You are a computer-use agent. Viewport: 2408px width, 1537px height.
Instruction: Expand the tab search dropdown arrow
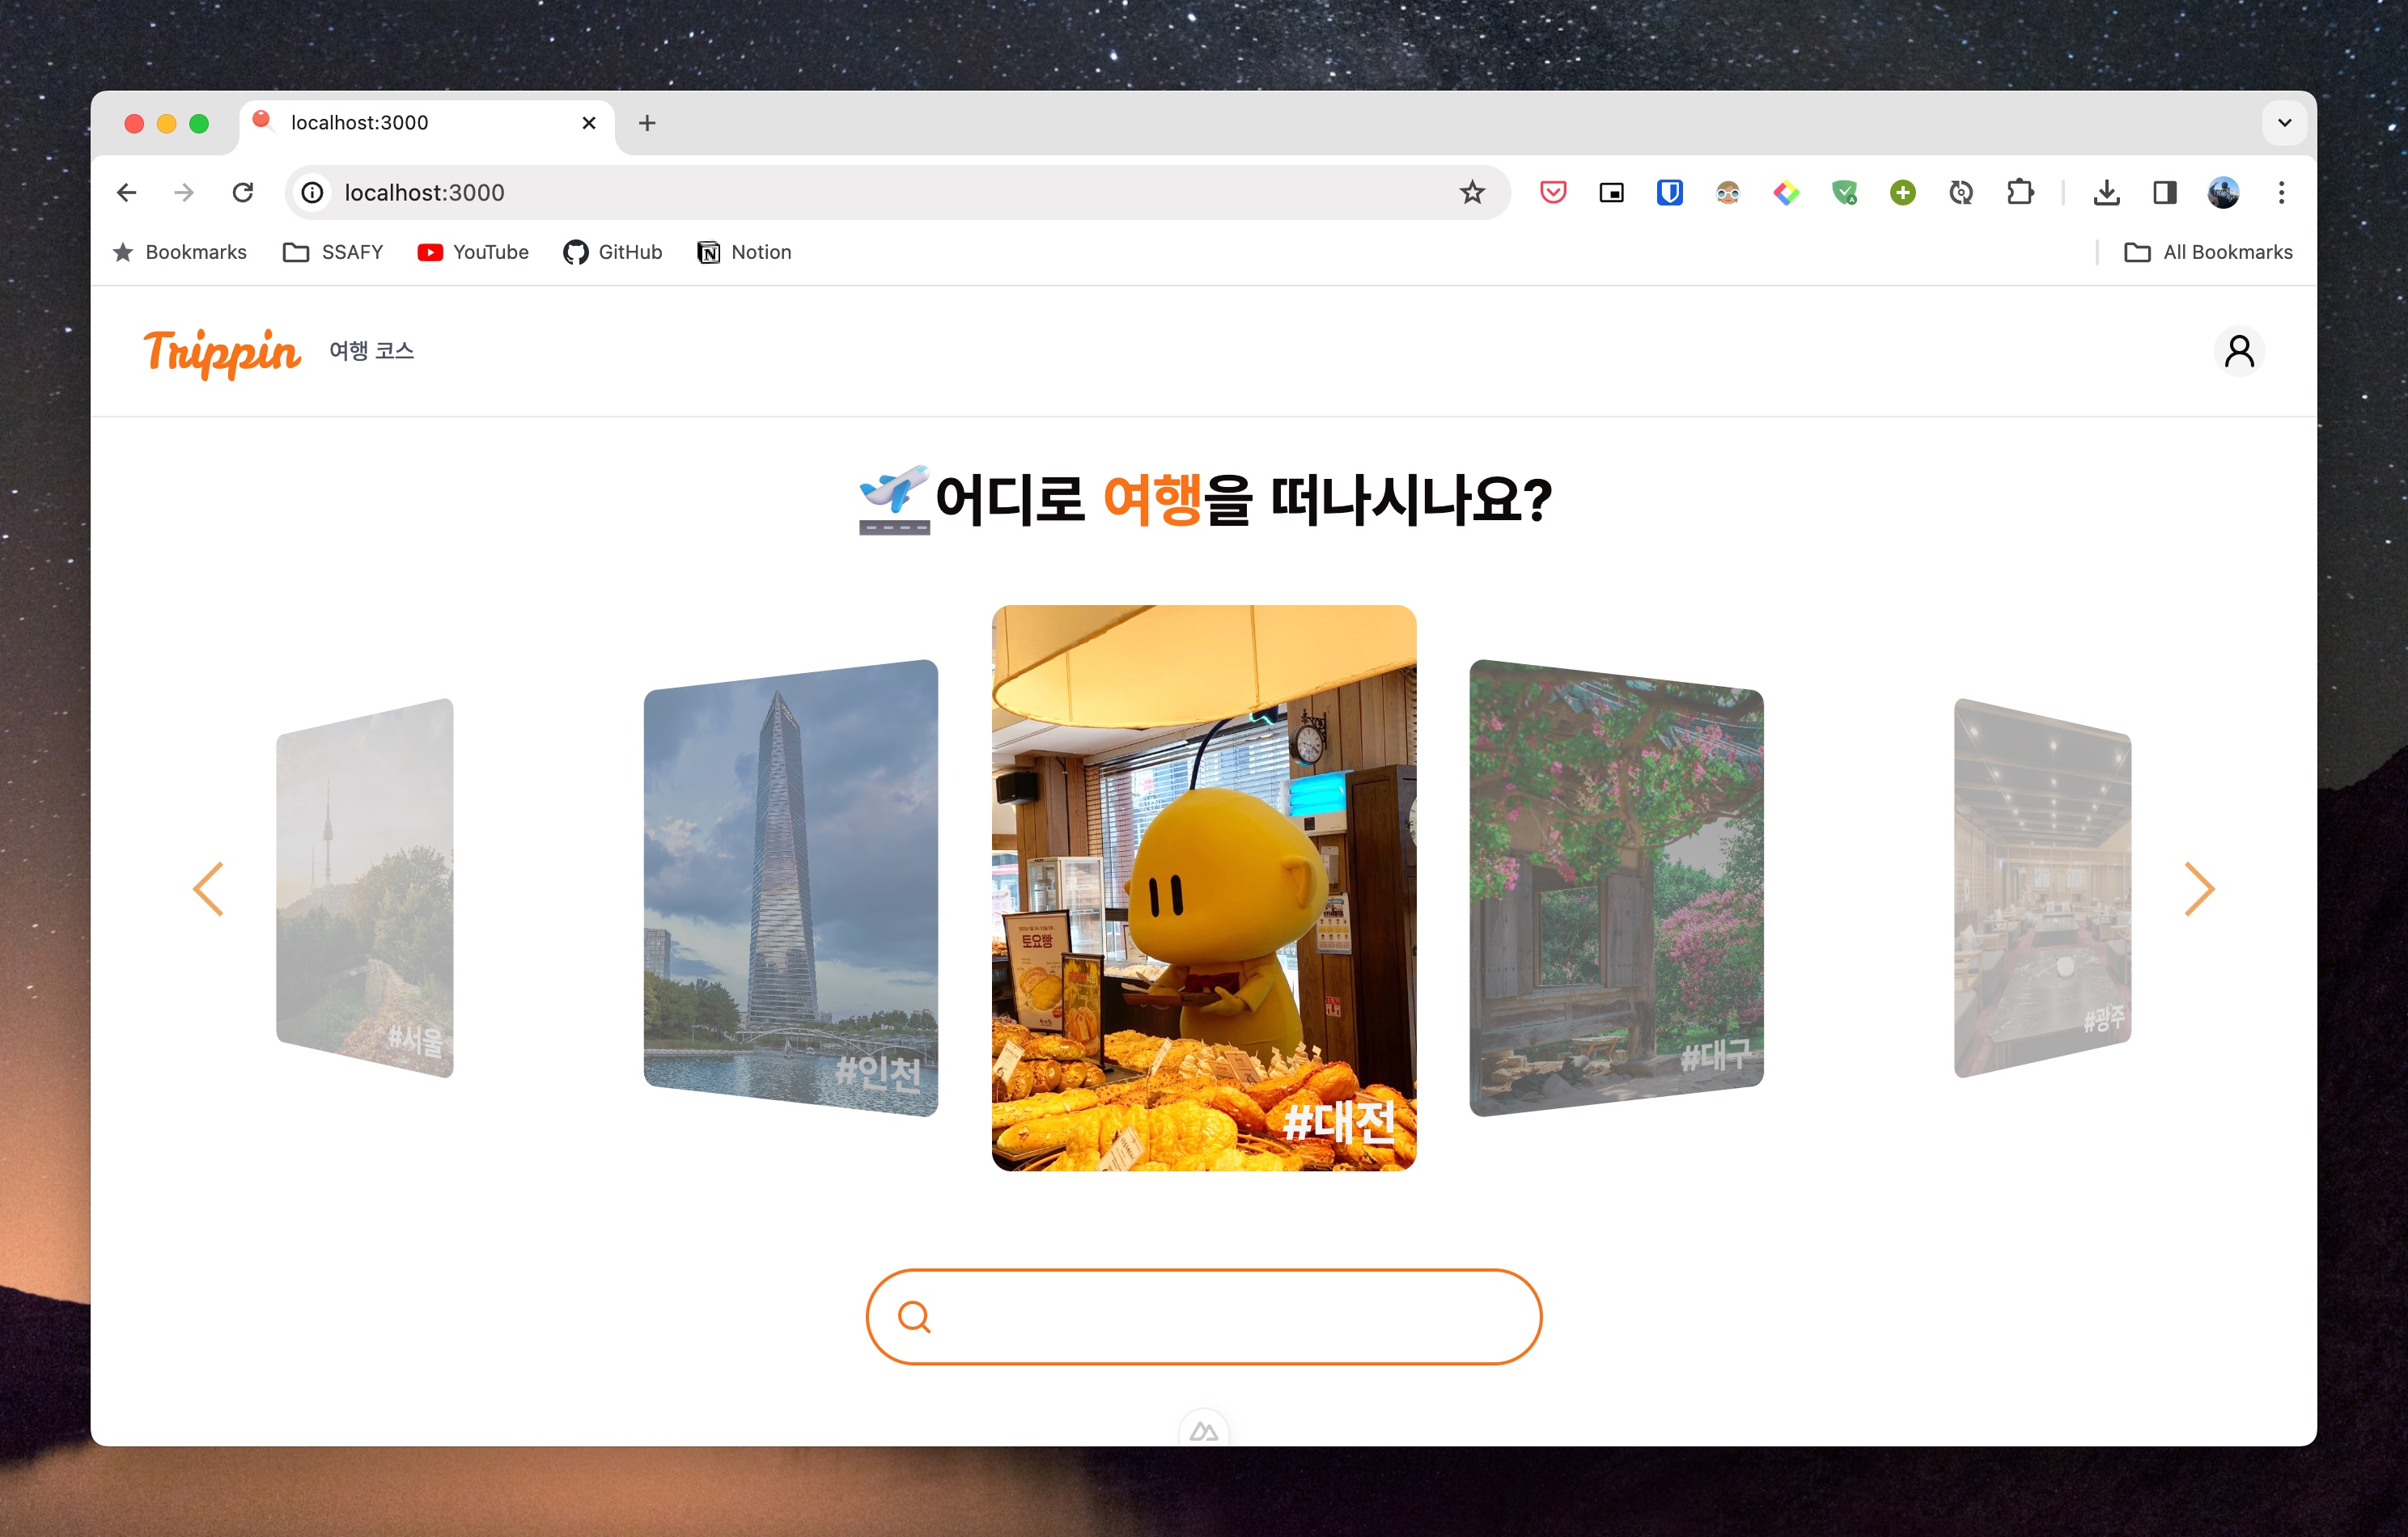coord(2284,123)
